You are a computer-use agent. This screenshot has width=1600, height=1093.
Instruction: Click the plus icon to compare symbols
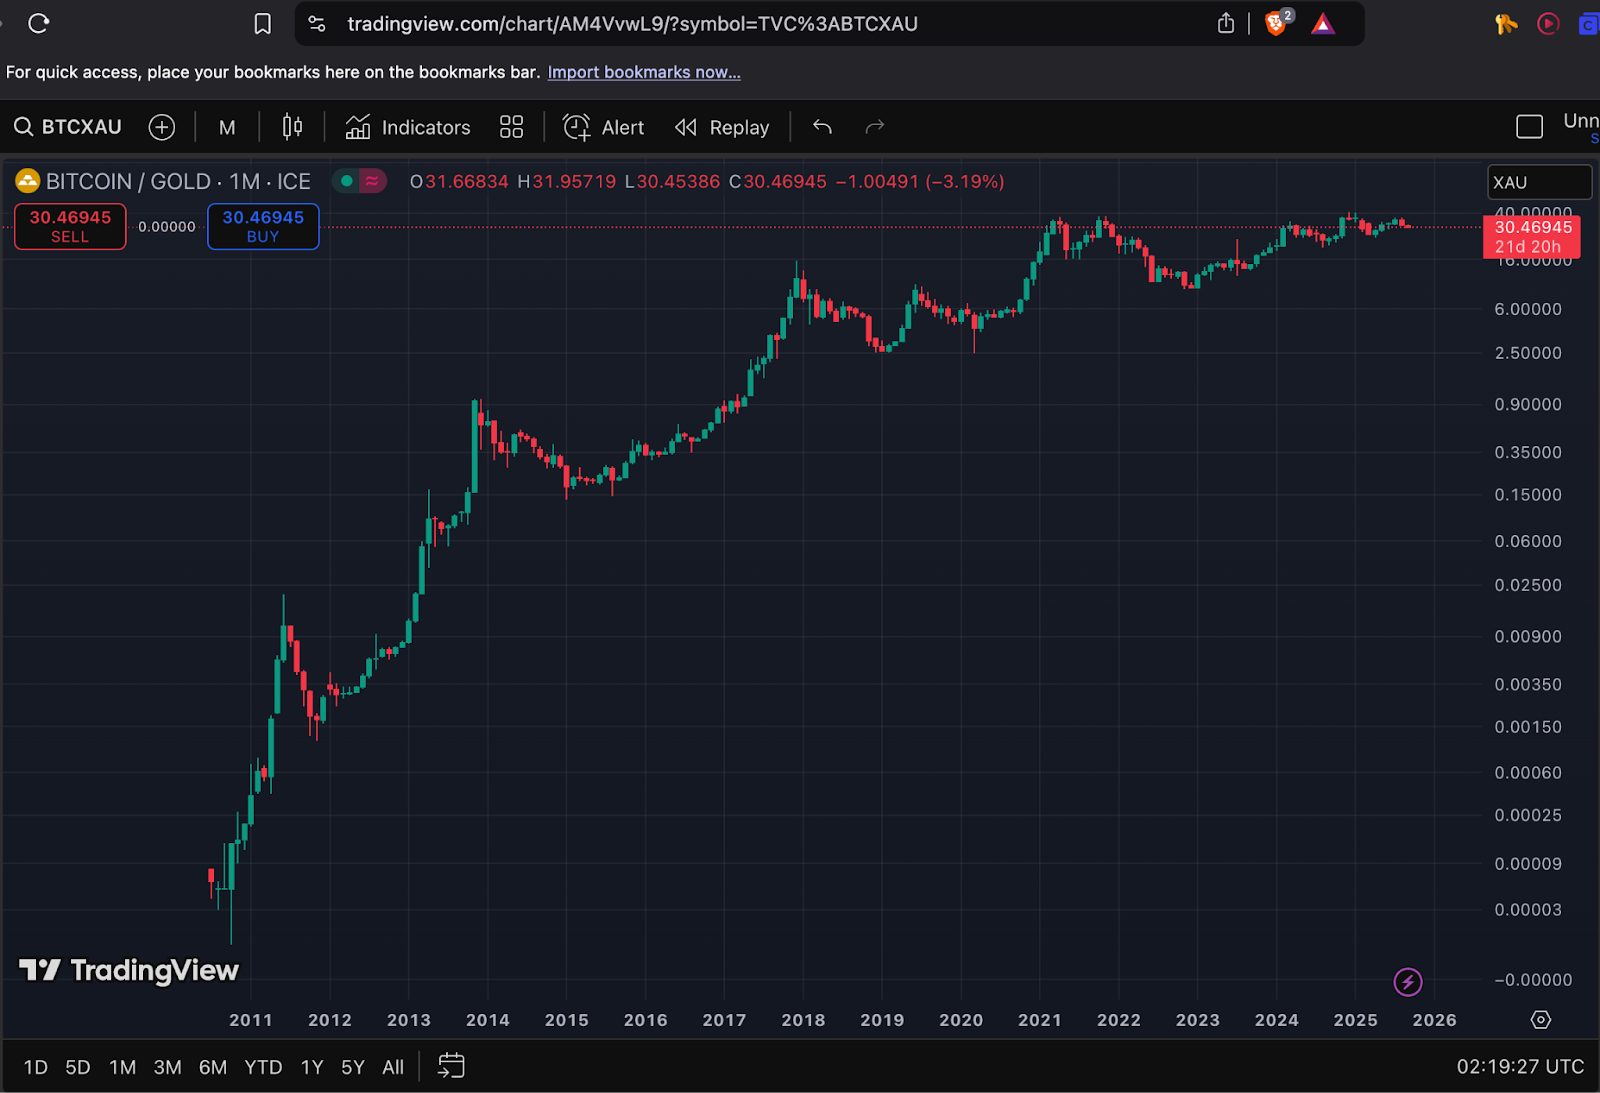tap(162, 126)
